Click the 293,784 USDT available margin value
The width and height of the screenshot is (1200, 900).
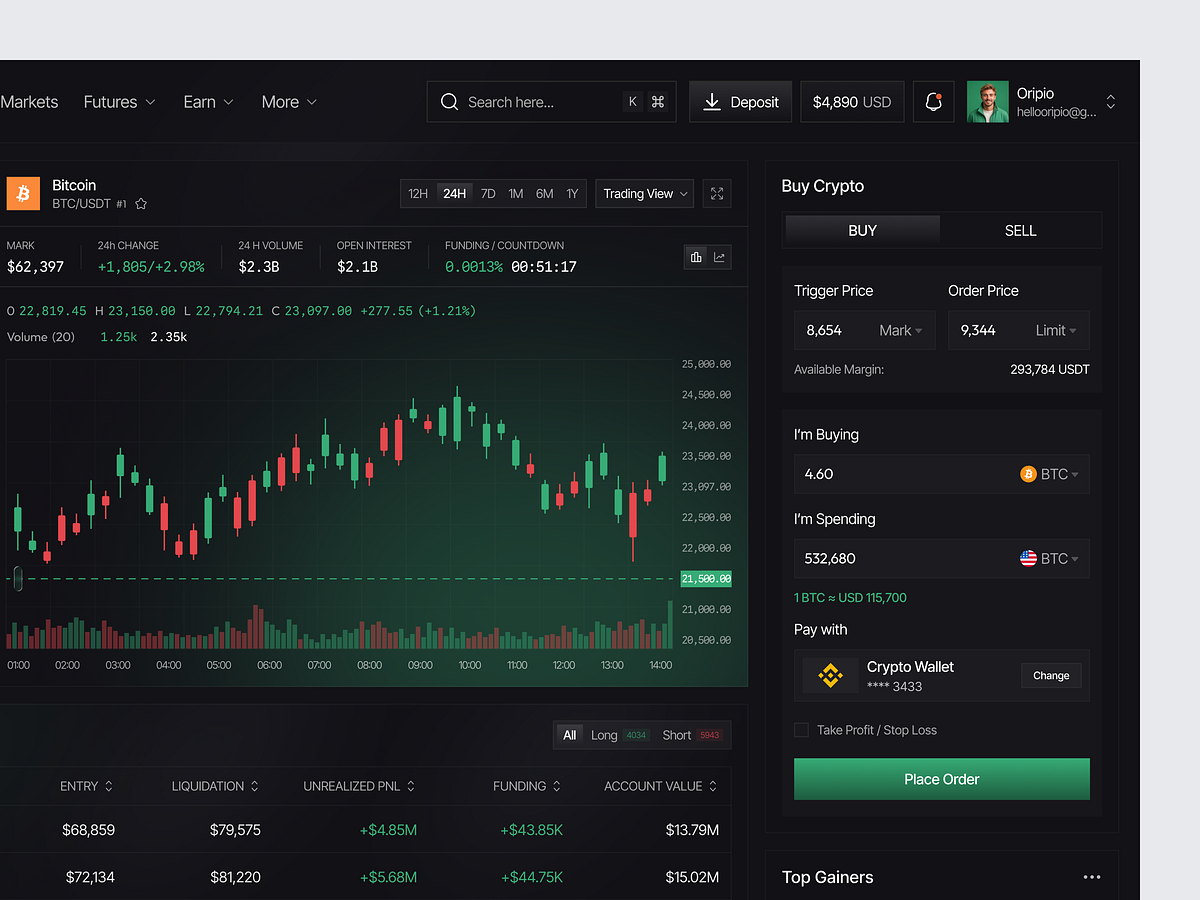click(x=1050, y=370)
